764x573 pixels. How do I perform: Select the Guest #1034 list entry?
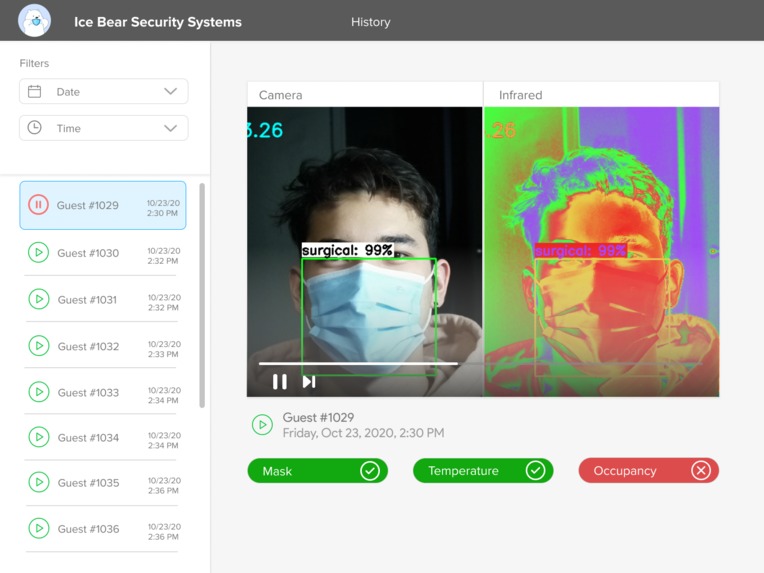click(x=101, y=437)
